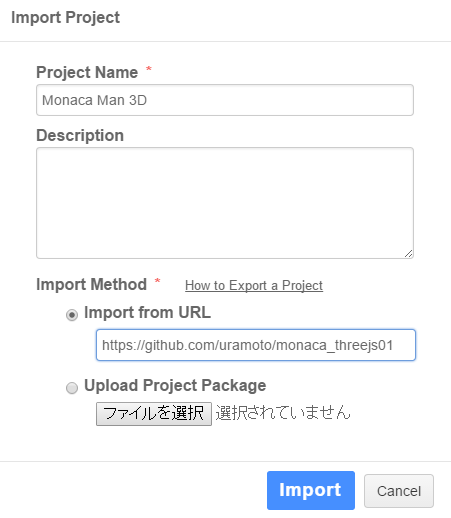Focus the Project Name text field
The width and height of the screenshot is (451, 518).
225,100
